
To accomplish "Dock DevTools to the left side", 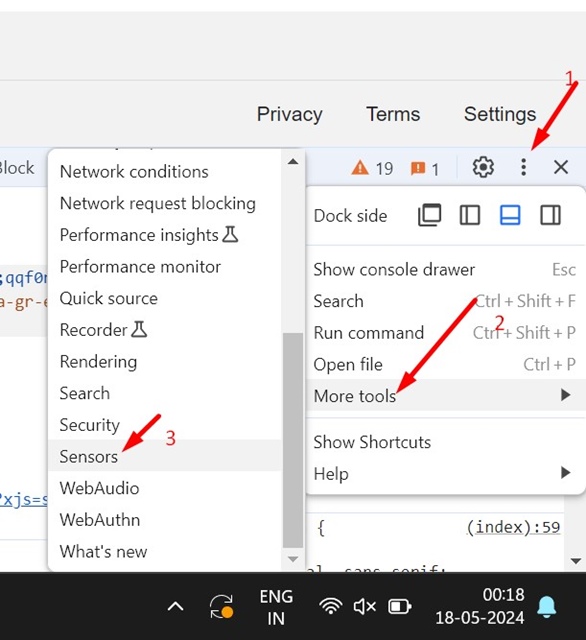I will (470, 215).
